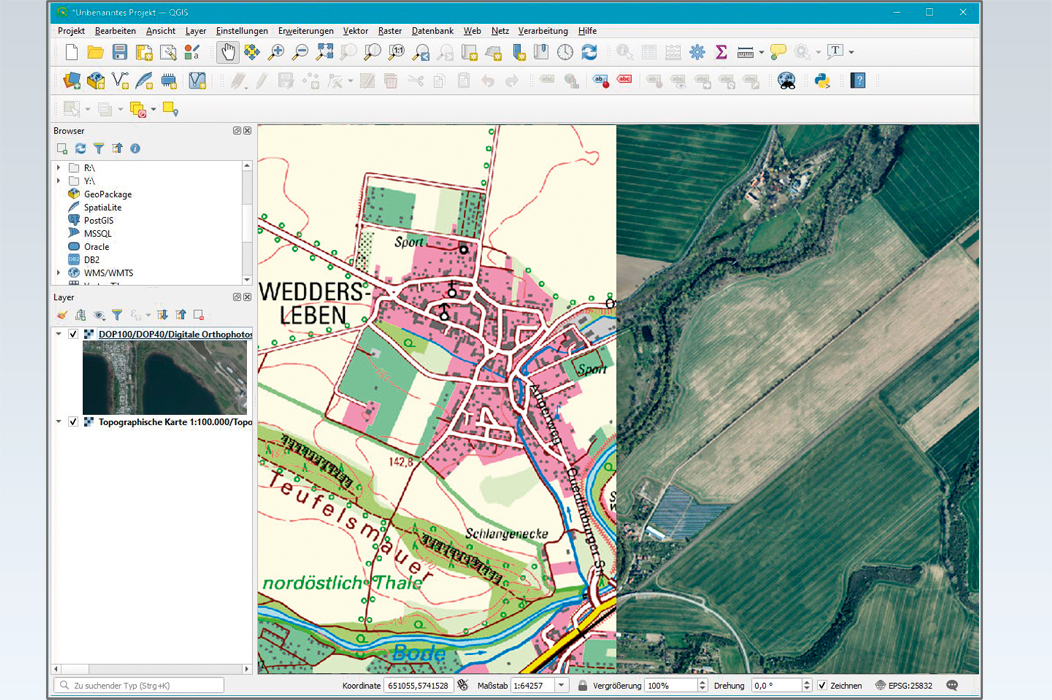Viewport: 1052px width, 700px height.
Task: Click the Save Project floppy icon
Action: [120, 52]
